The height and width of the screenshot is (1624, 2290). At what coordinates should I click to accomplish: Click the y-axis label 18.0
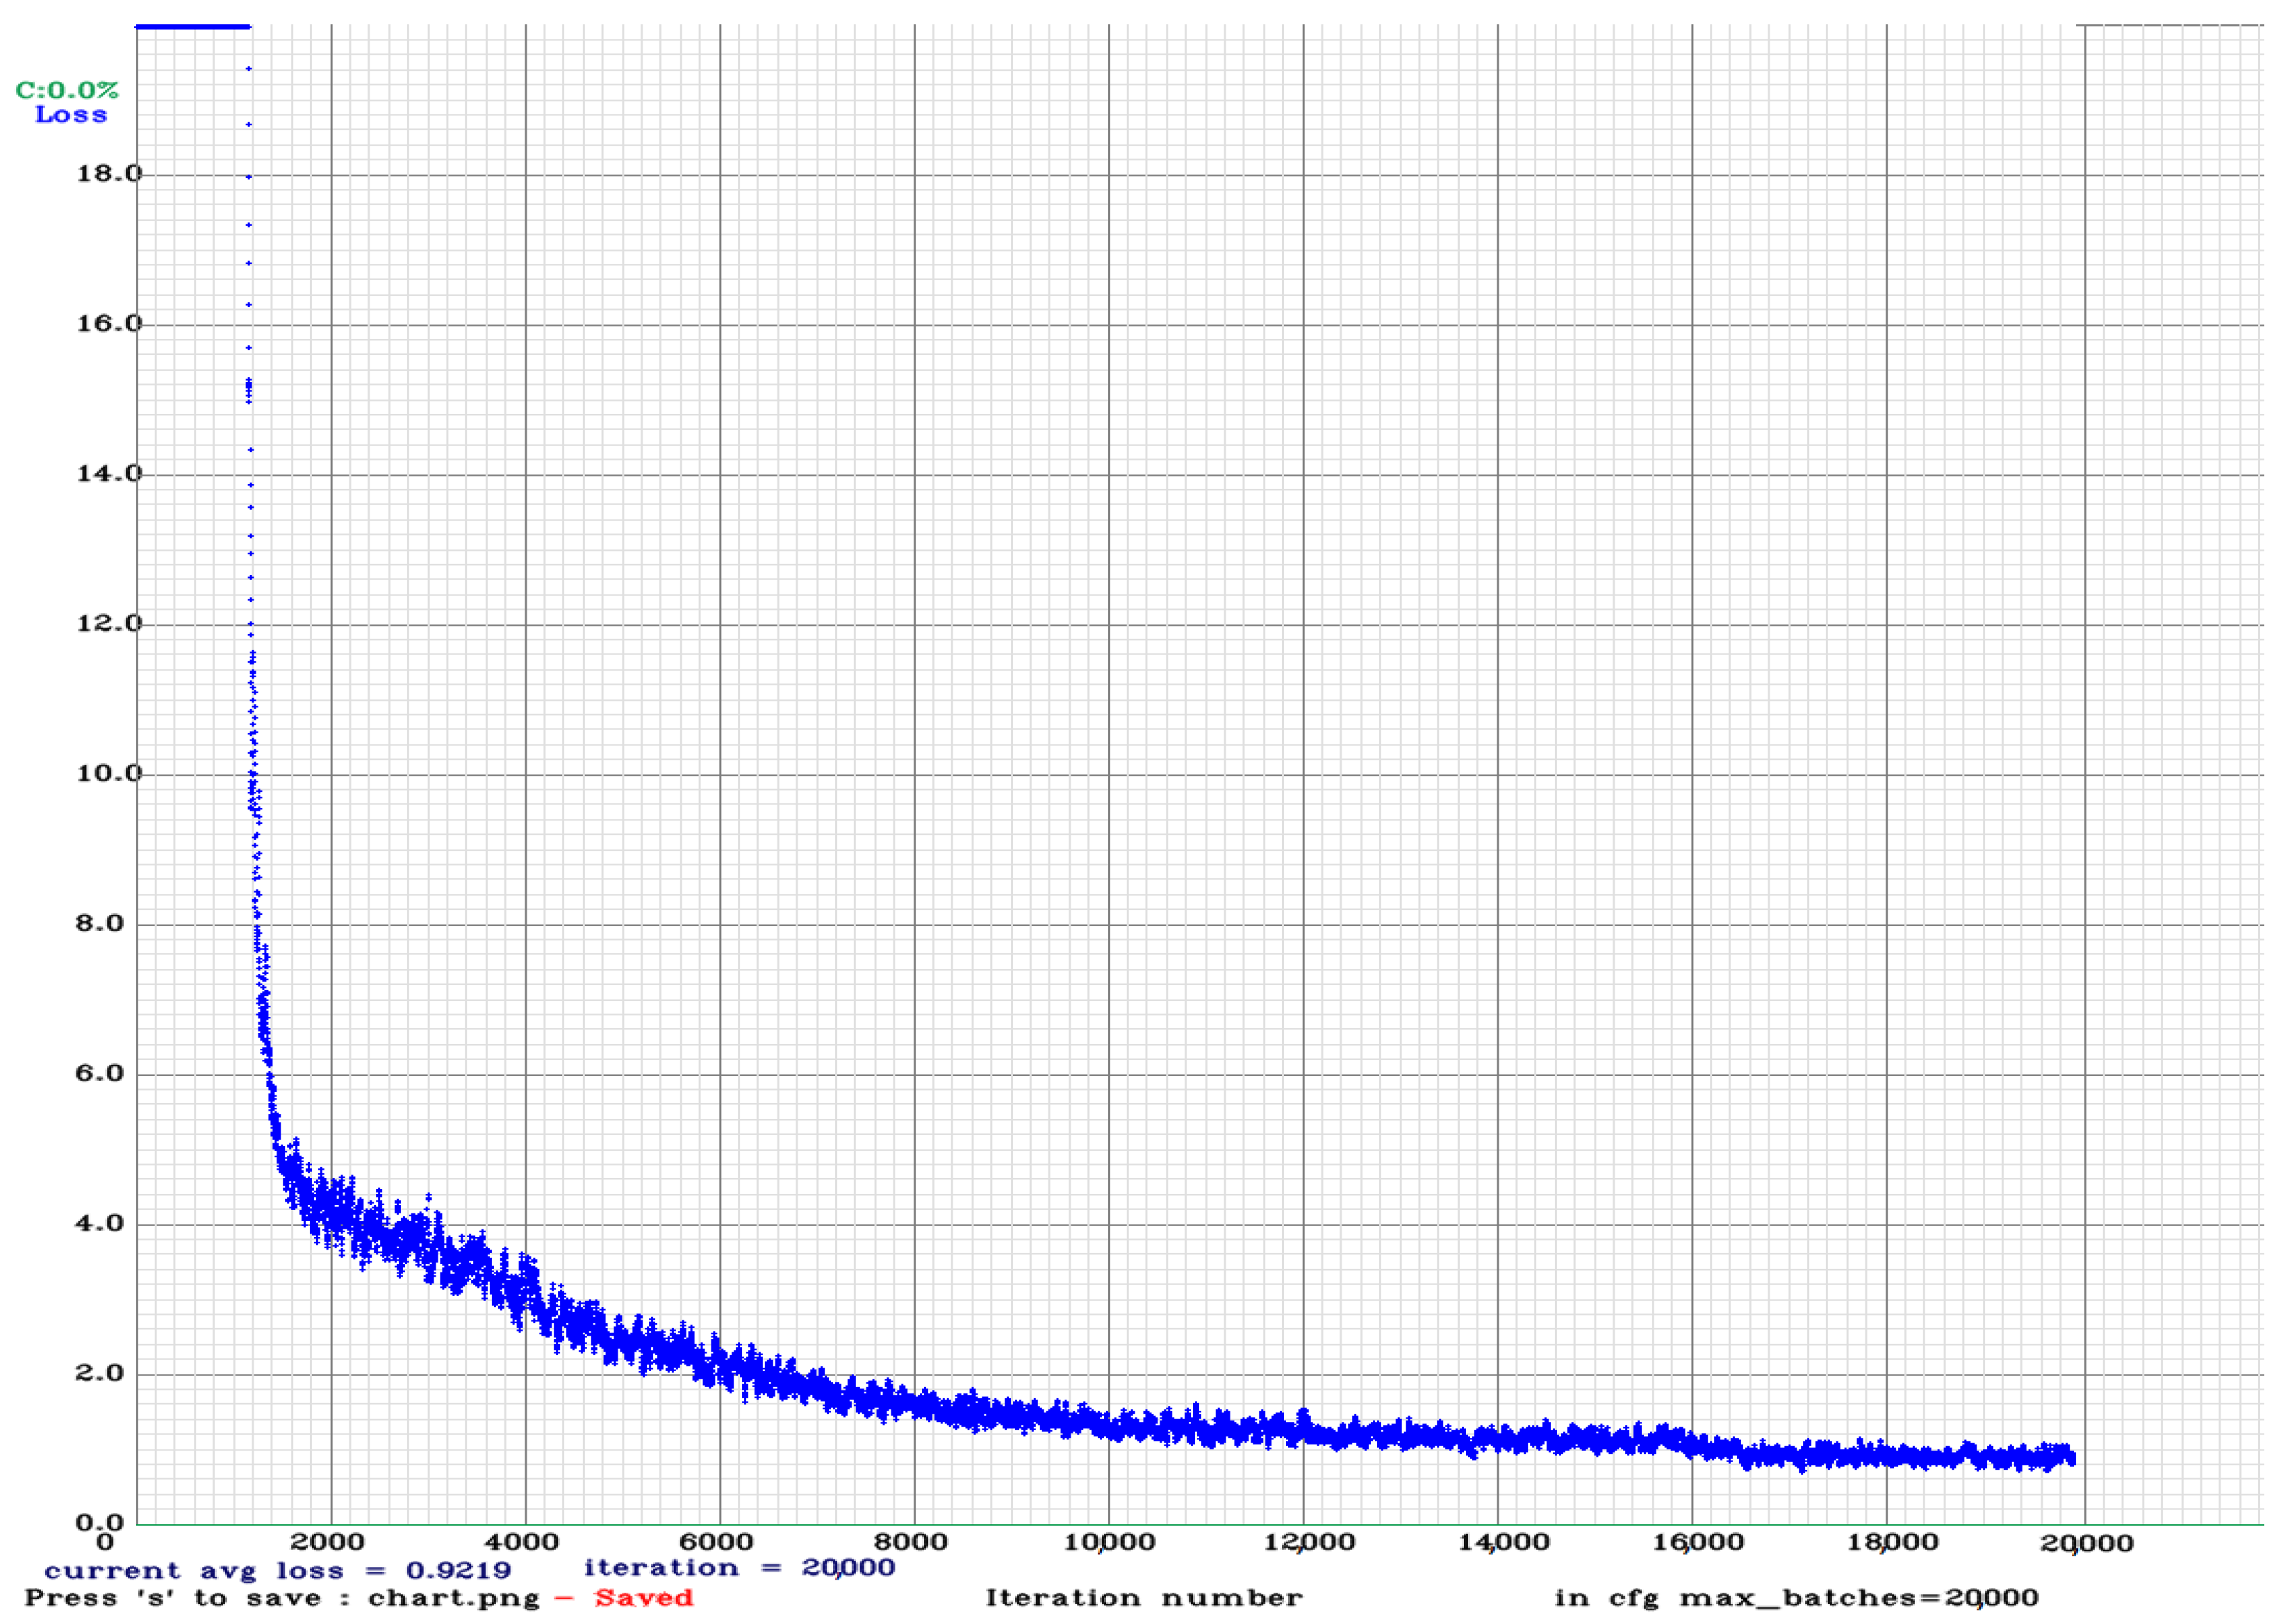[110, 174]
